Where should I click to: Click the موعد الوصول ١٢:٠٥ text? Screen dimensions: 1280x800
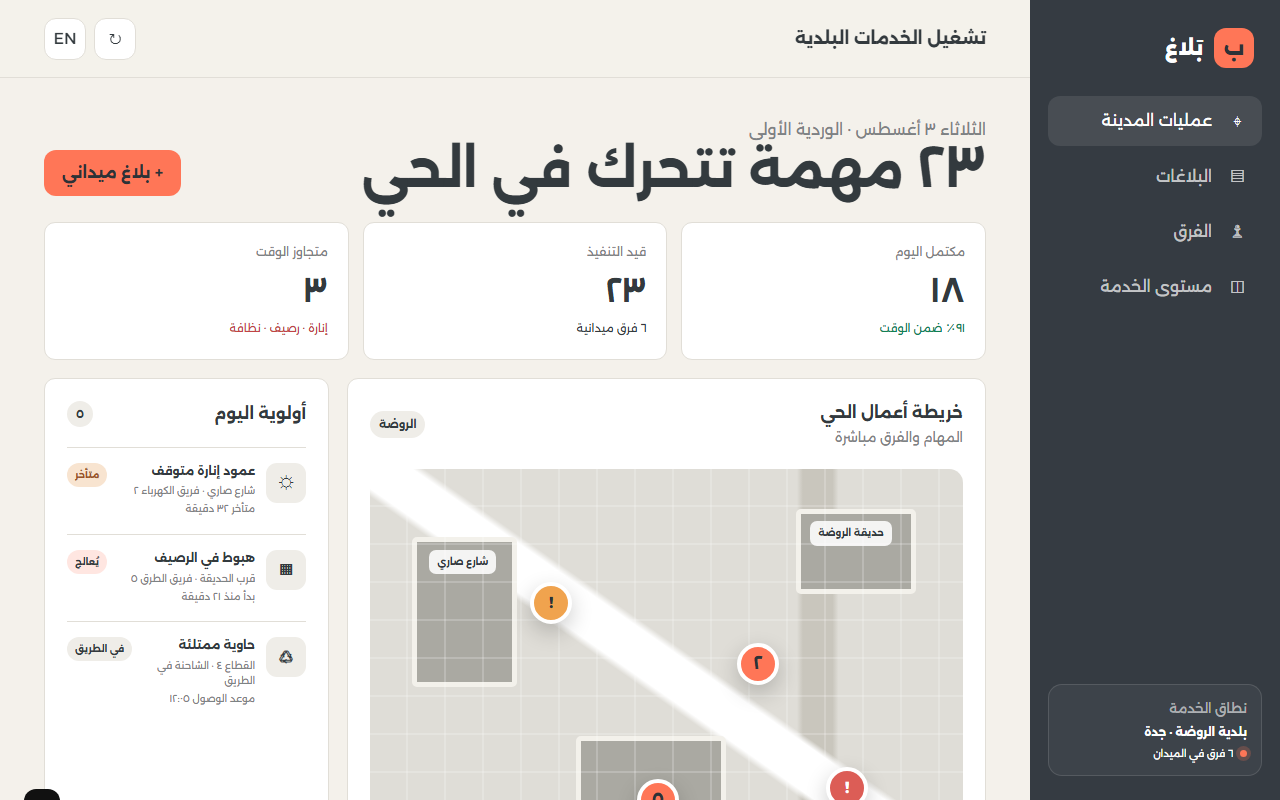point(212,698)
